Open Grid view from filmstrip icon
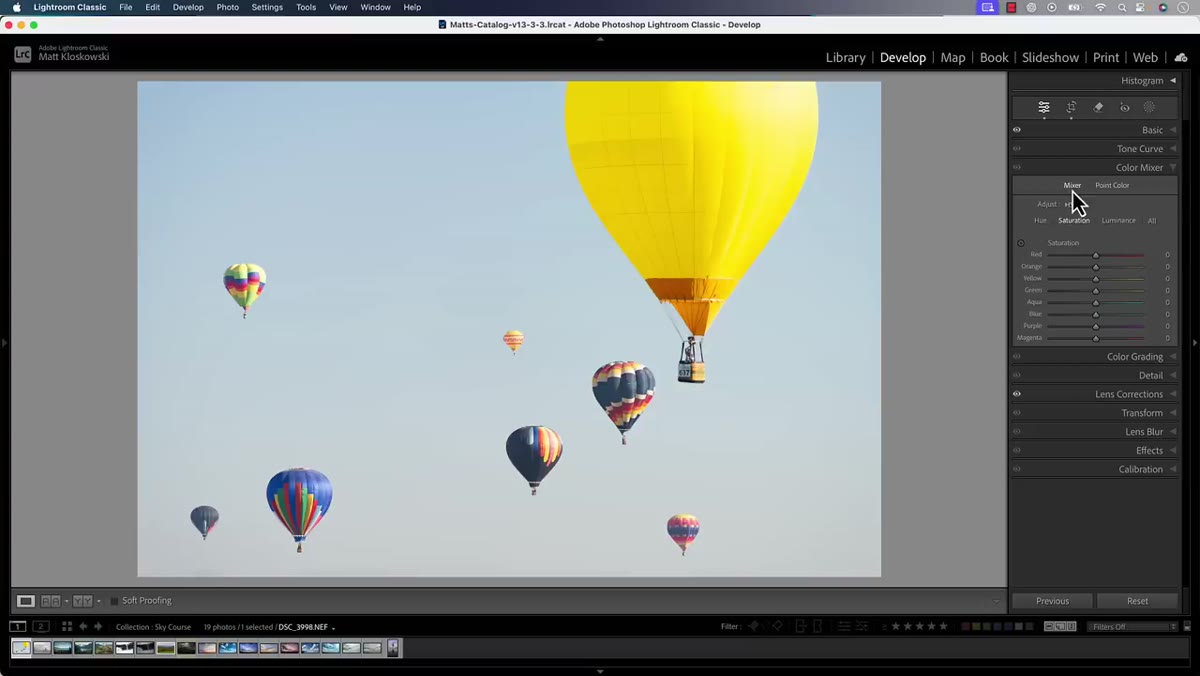Image resolution: width=1200 pixels, height=676 pixels. click(x=67, y=627)
